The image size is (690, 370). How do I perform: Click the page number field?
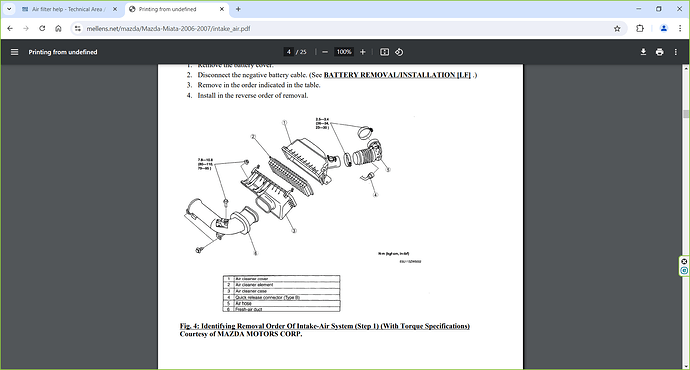point(289,52)
